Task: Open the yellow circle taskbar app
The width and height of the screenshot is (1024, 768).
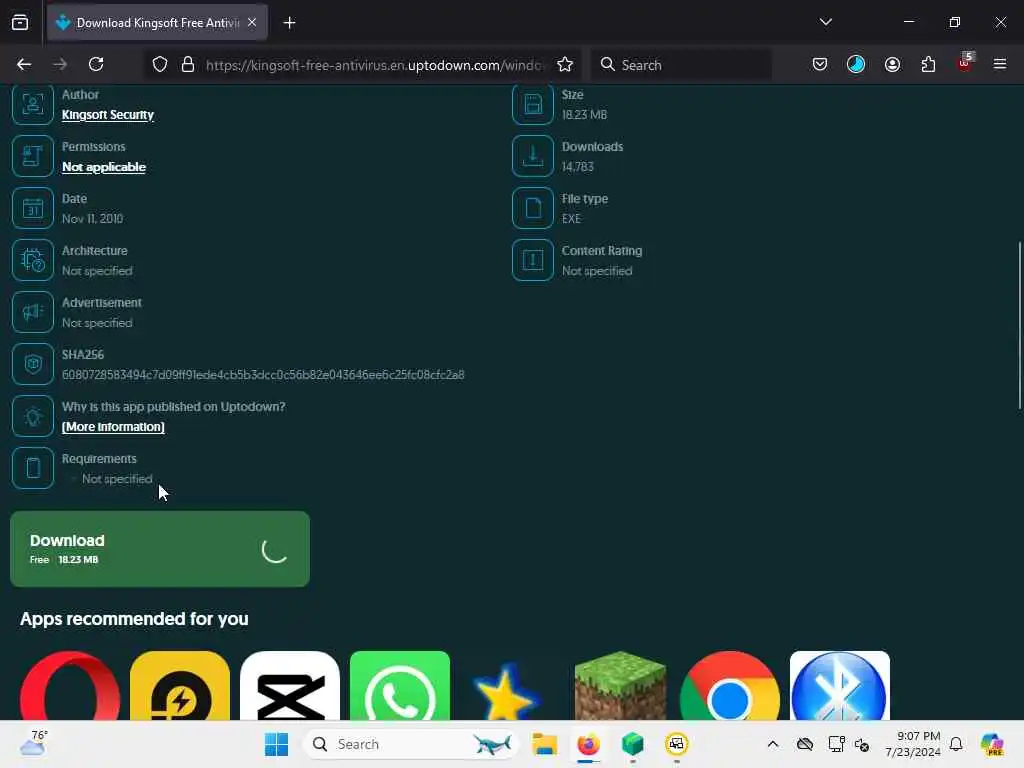Action: coord(677,744)
